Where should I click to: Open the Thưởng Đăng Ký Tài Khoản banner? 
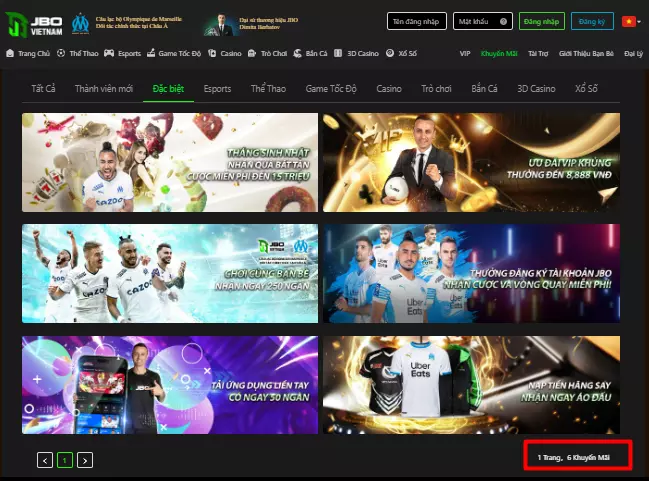[471, 273]
